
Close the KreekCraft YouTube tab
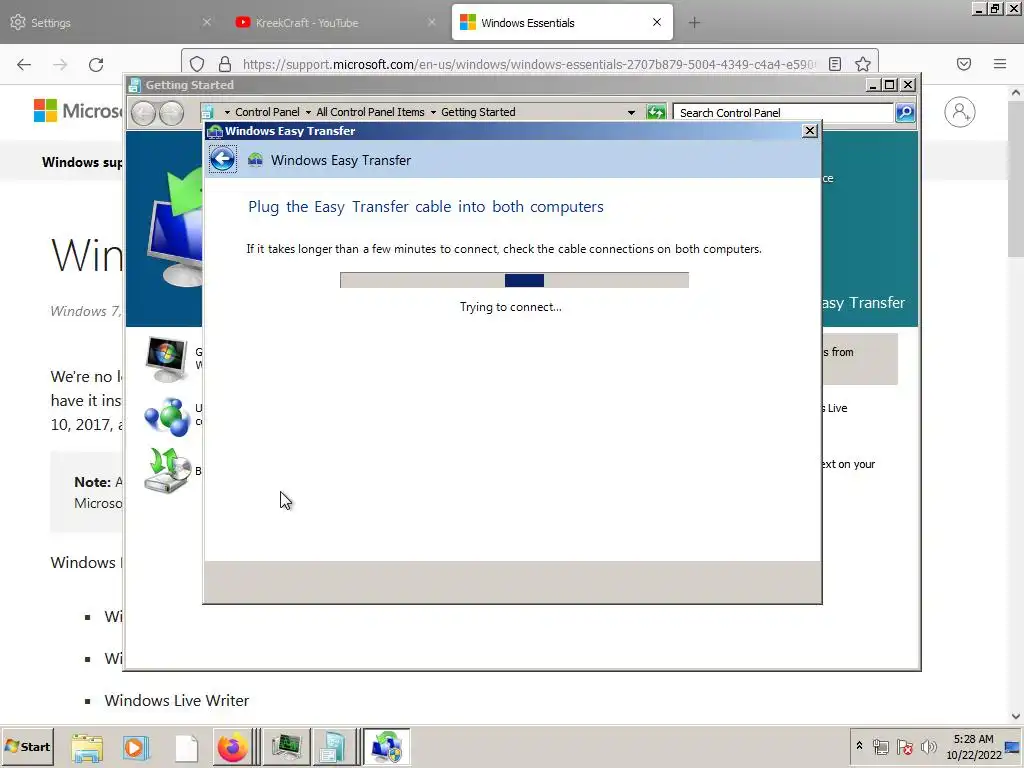coord(432,22)
